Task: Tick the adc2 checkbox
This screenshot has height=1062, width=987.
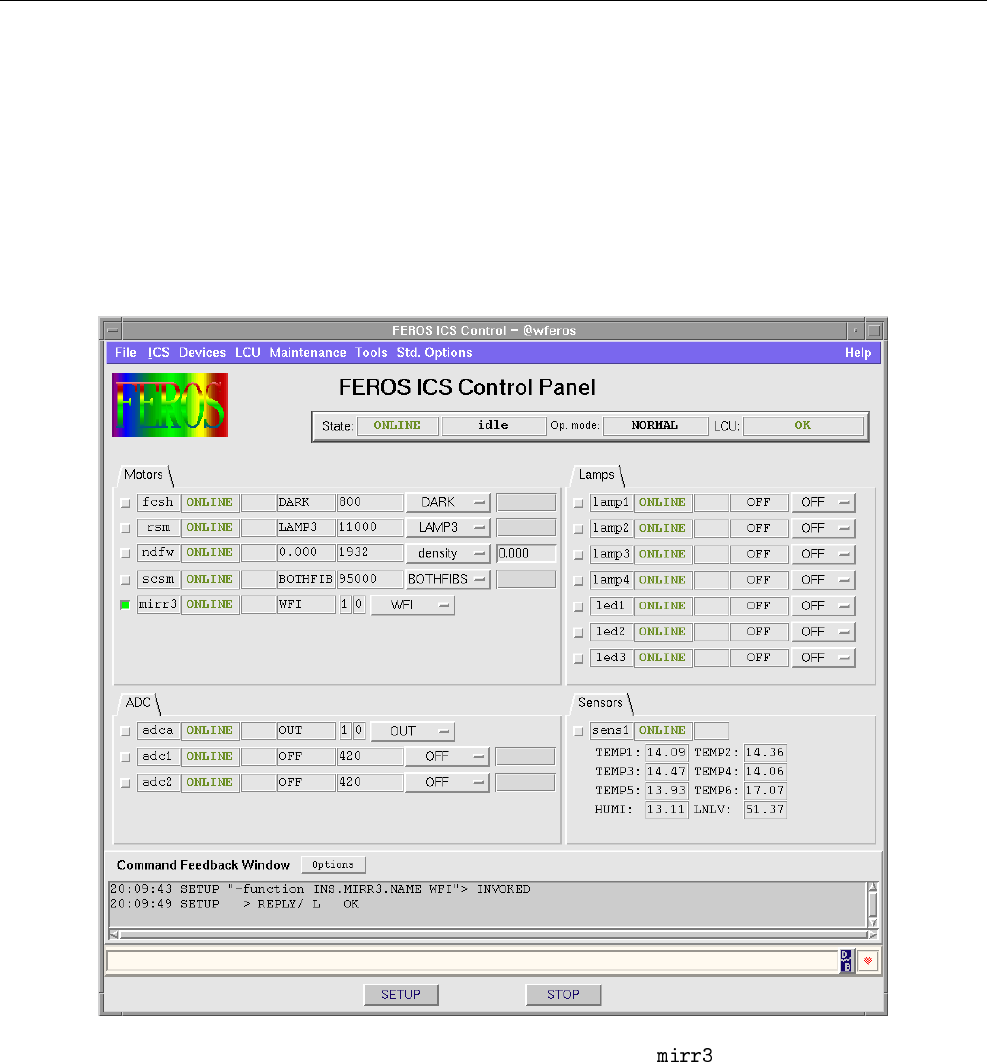Action: [125, 783]
